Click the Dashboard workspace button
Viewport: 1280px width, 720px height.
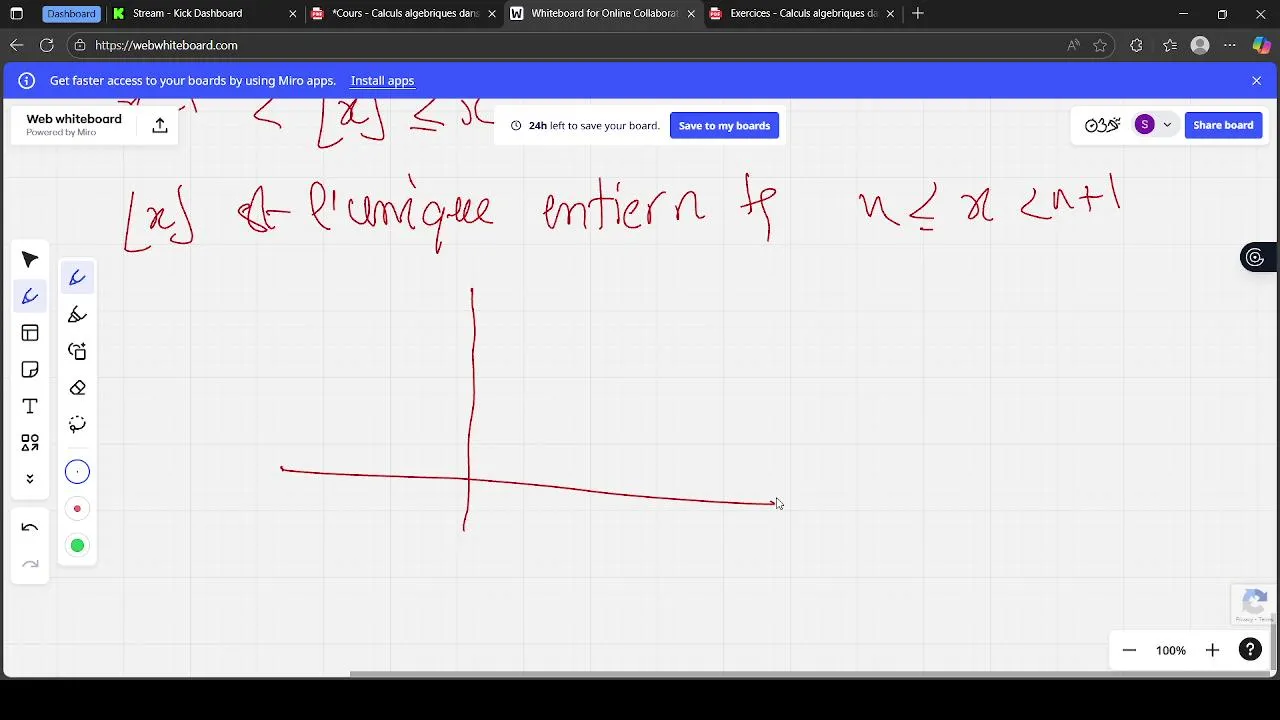tap(71, 14)
